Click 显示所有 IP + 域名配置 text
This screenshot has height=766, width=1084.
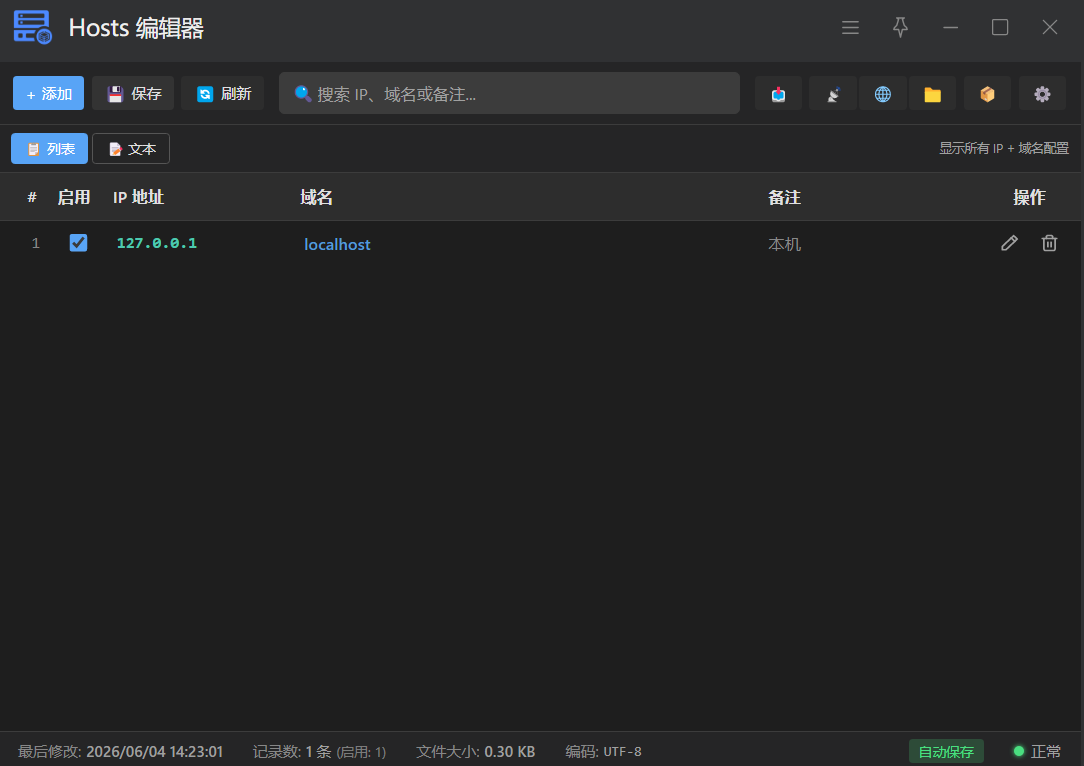(x=1004, y=148)
